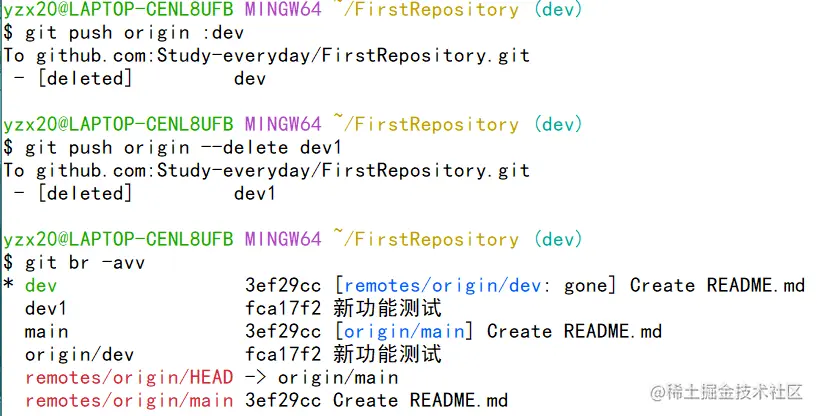Click '[remotes/origin/dev: gone]' tracking text
This screenshot has width=817, height=416.
point(476,286)
